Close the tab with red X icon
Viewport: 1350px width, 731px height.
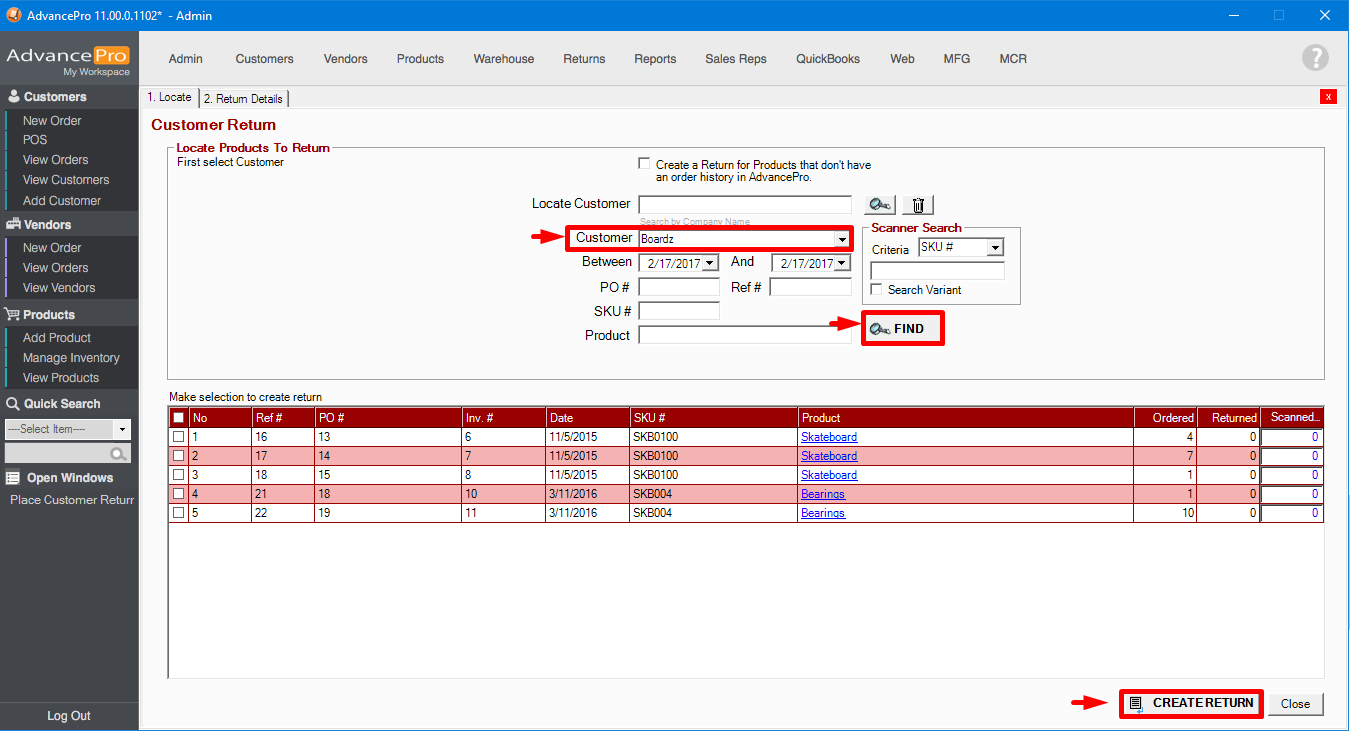point(1328,97)
